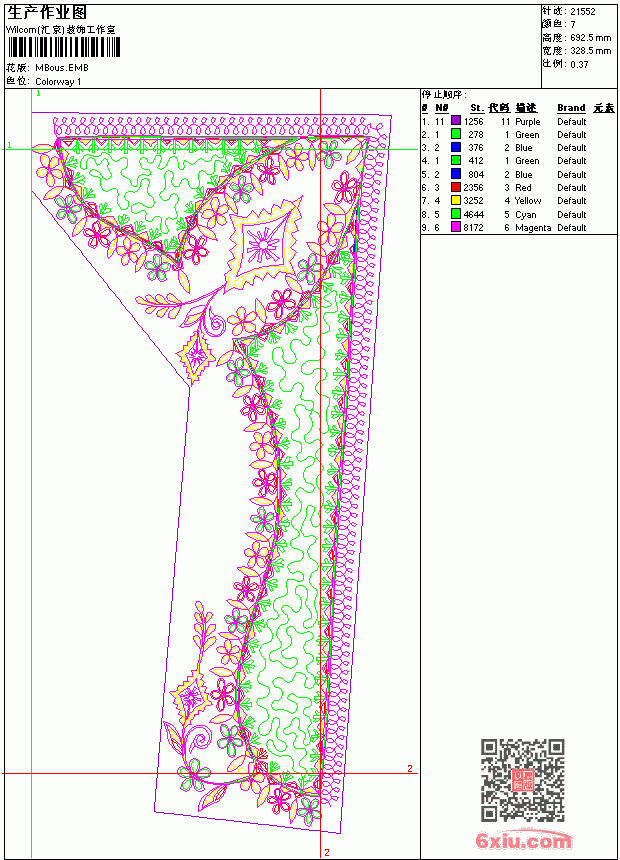Click the cyan-labeled swatch beside 4644 stitches

click(455, 214)
